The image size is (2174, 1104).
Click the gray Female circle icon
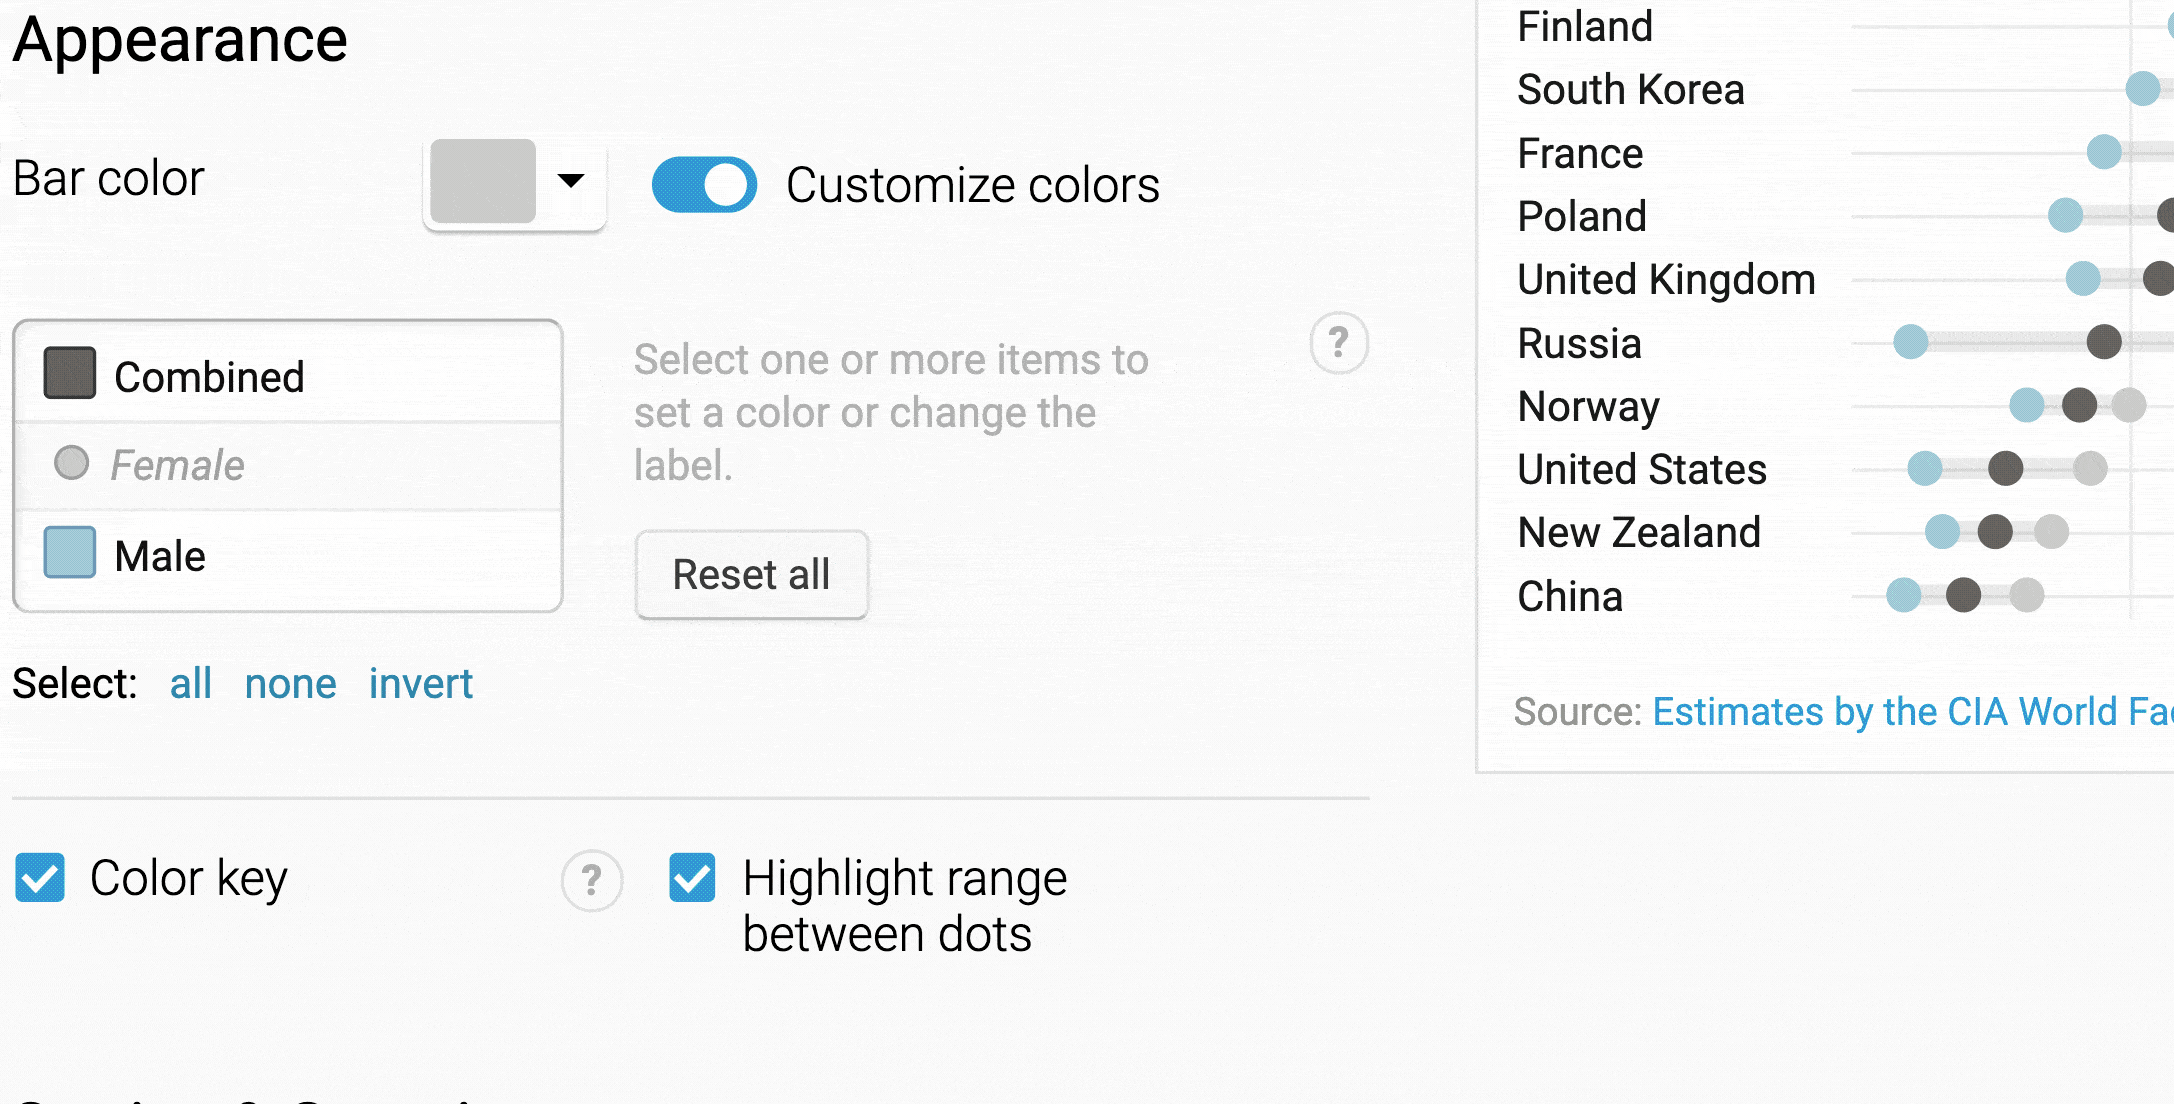click(x=71, y=462)
